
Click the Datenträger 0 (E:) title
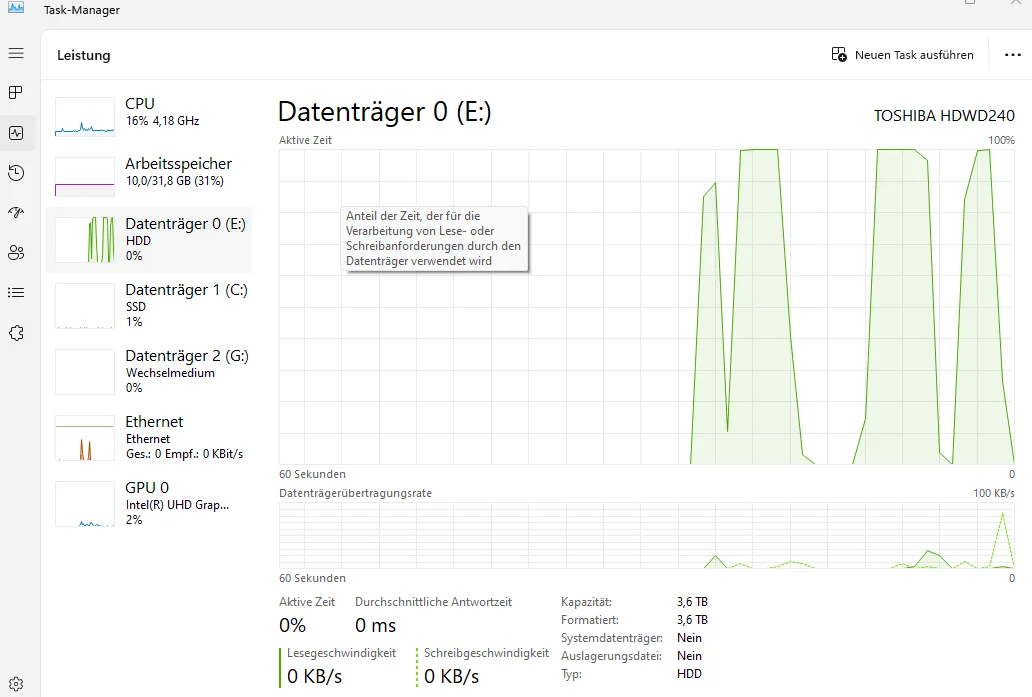coord(384,112)
